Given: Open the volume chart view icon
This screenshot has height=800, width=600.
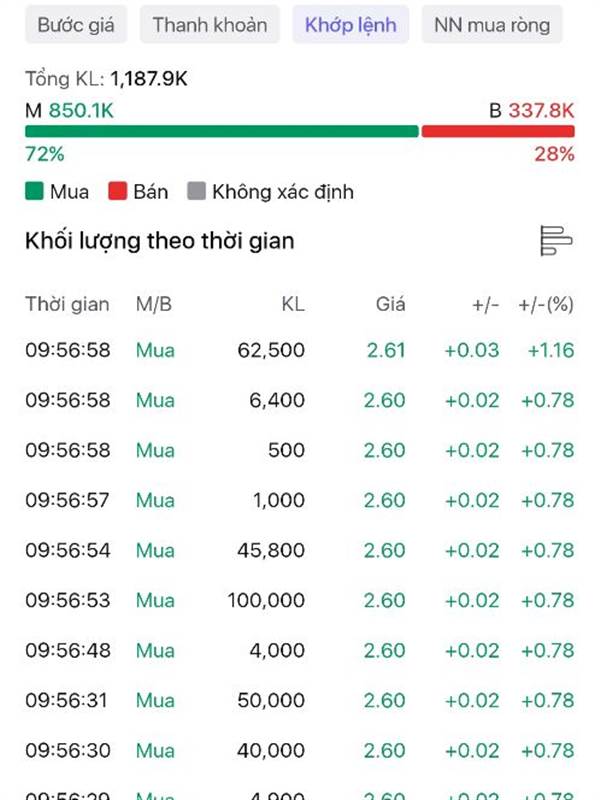Looking at the screenshot, I should (555, 240).
